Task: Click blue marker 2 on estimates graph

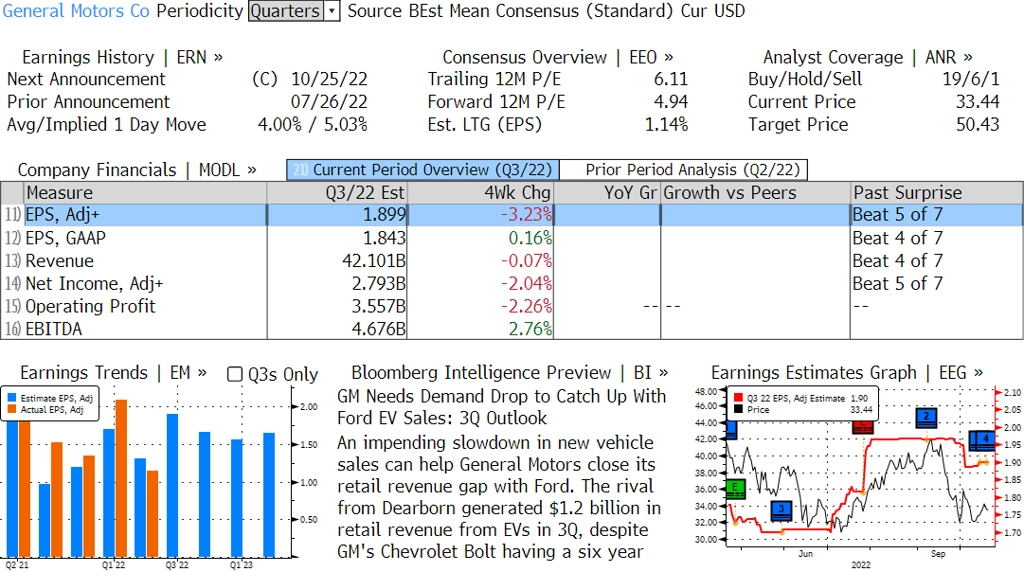Action: (x=926, y=417)
